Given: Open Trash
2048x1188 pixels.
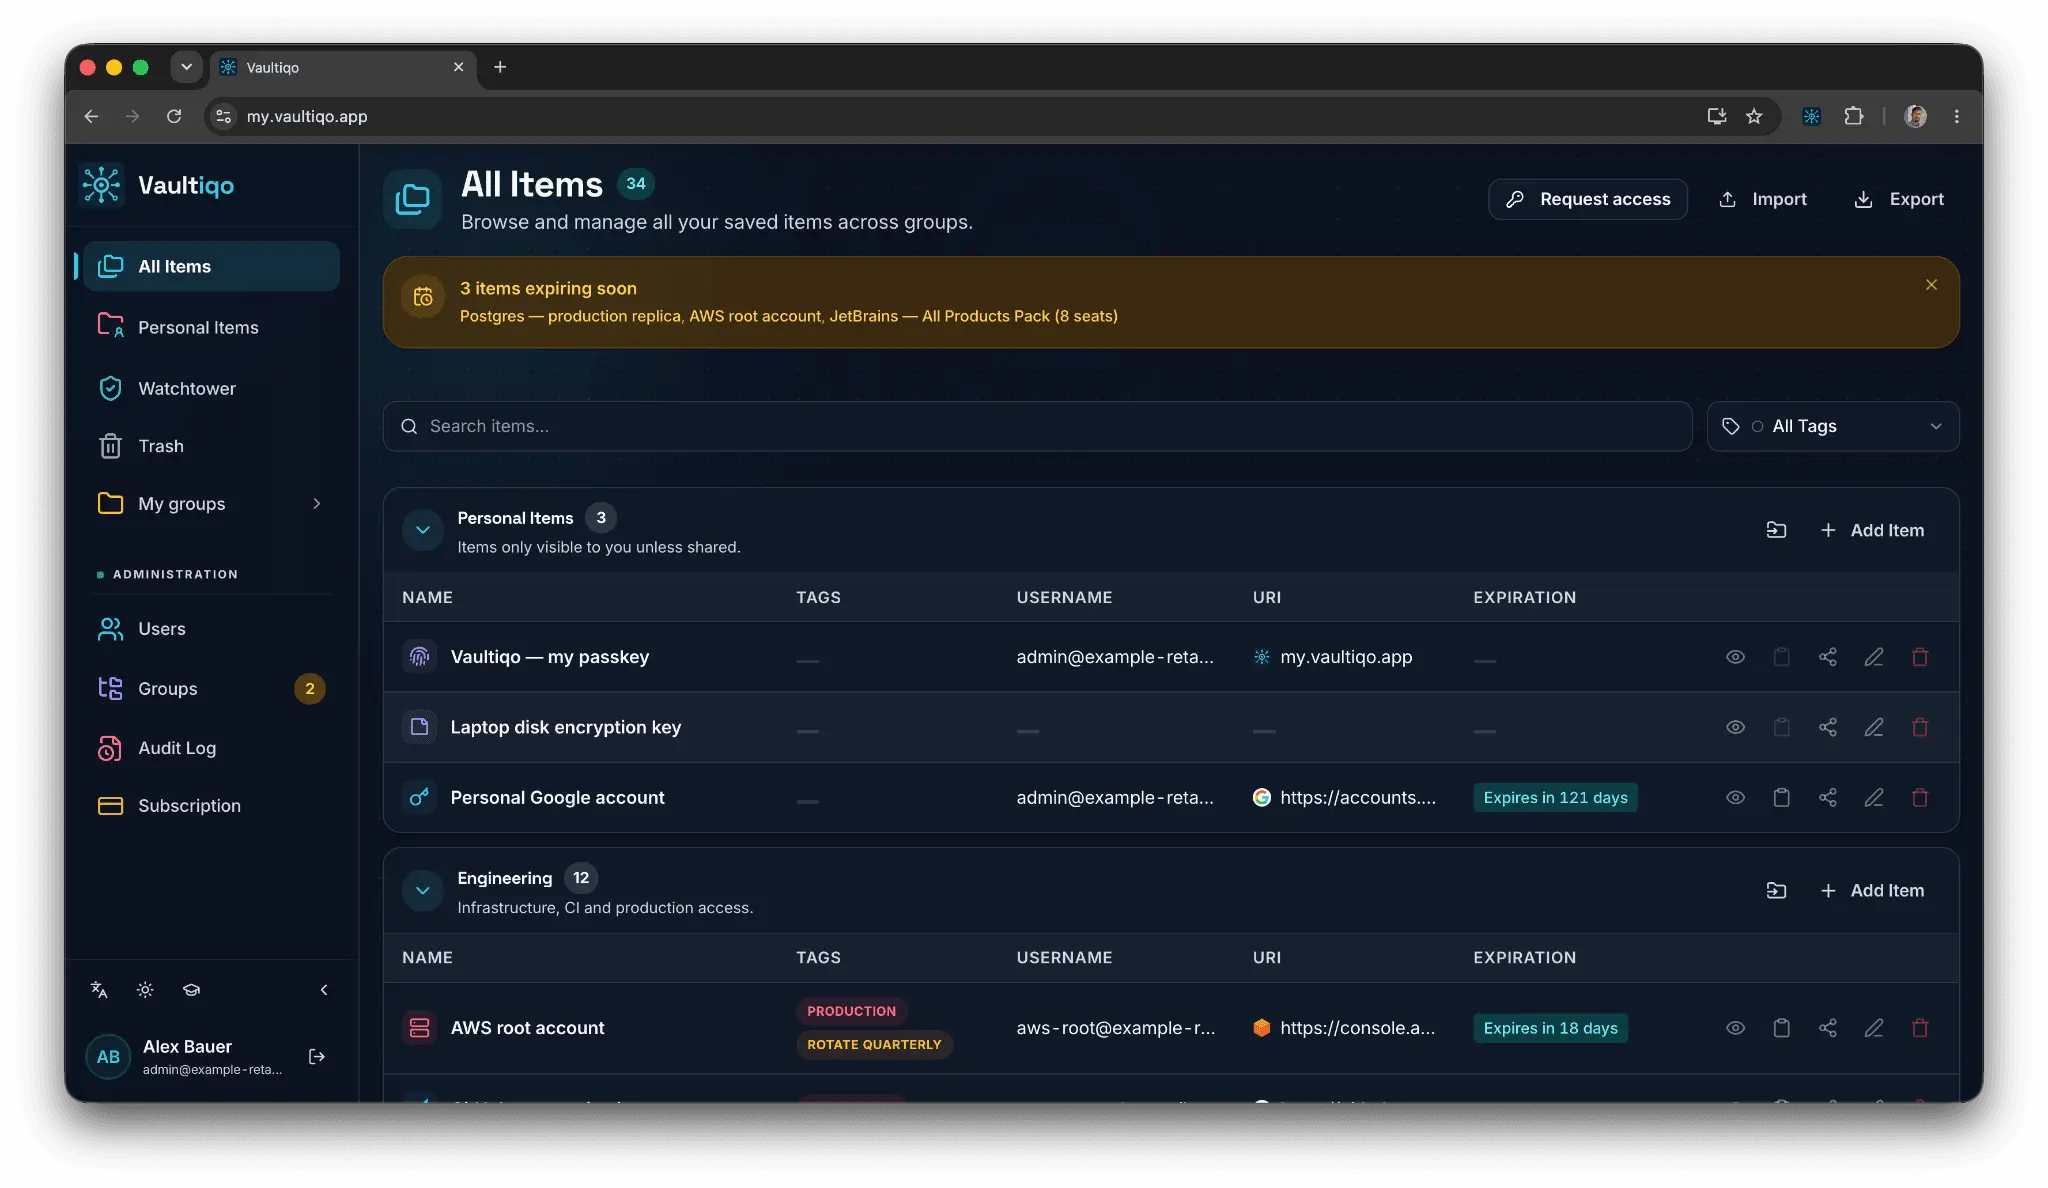Looking at the screenshot, I should click(x=211, y=446).
